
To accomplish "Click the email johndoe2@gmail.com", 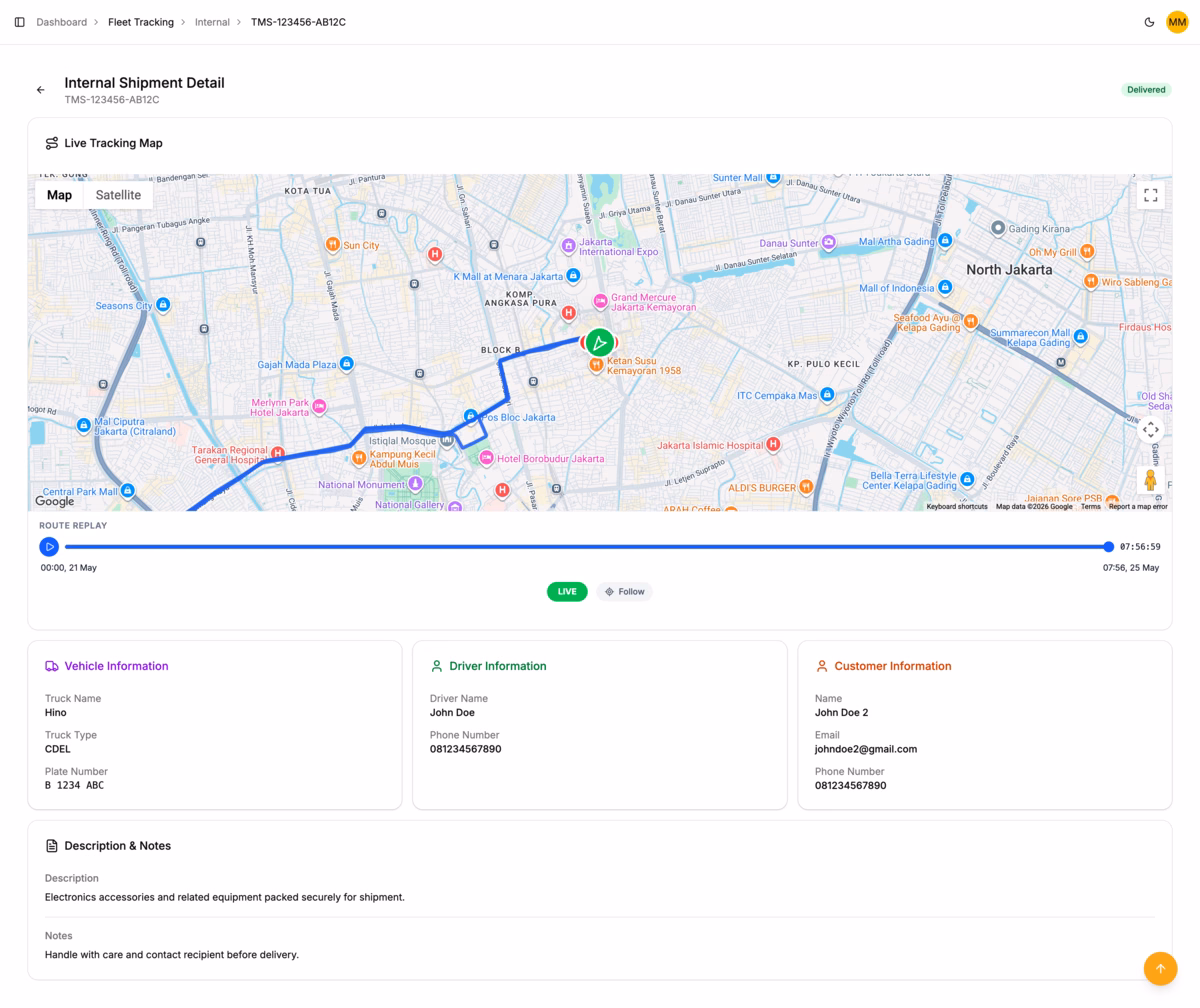I will coord(866,749).
